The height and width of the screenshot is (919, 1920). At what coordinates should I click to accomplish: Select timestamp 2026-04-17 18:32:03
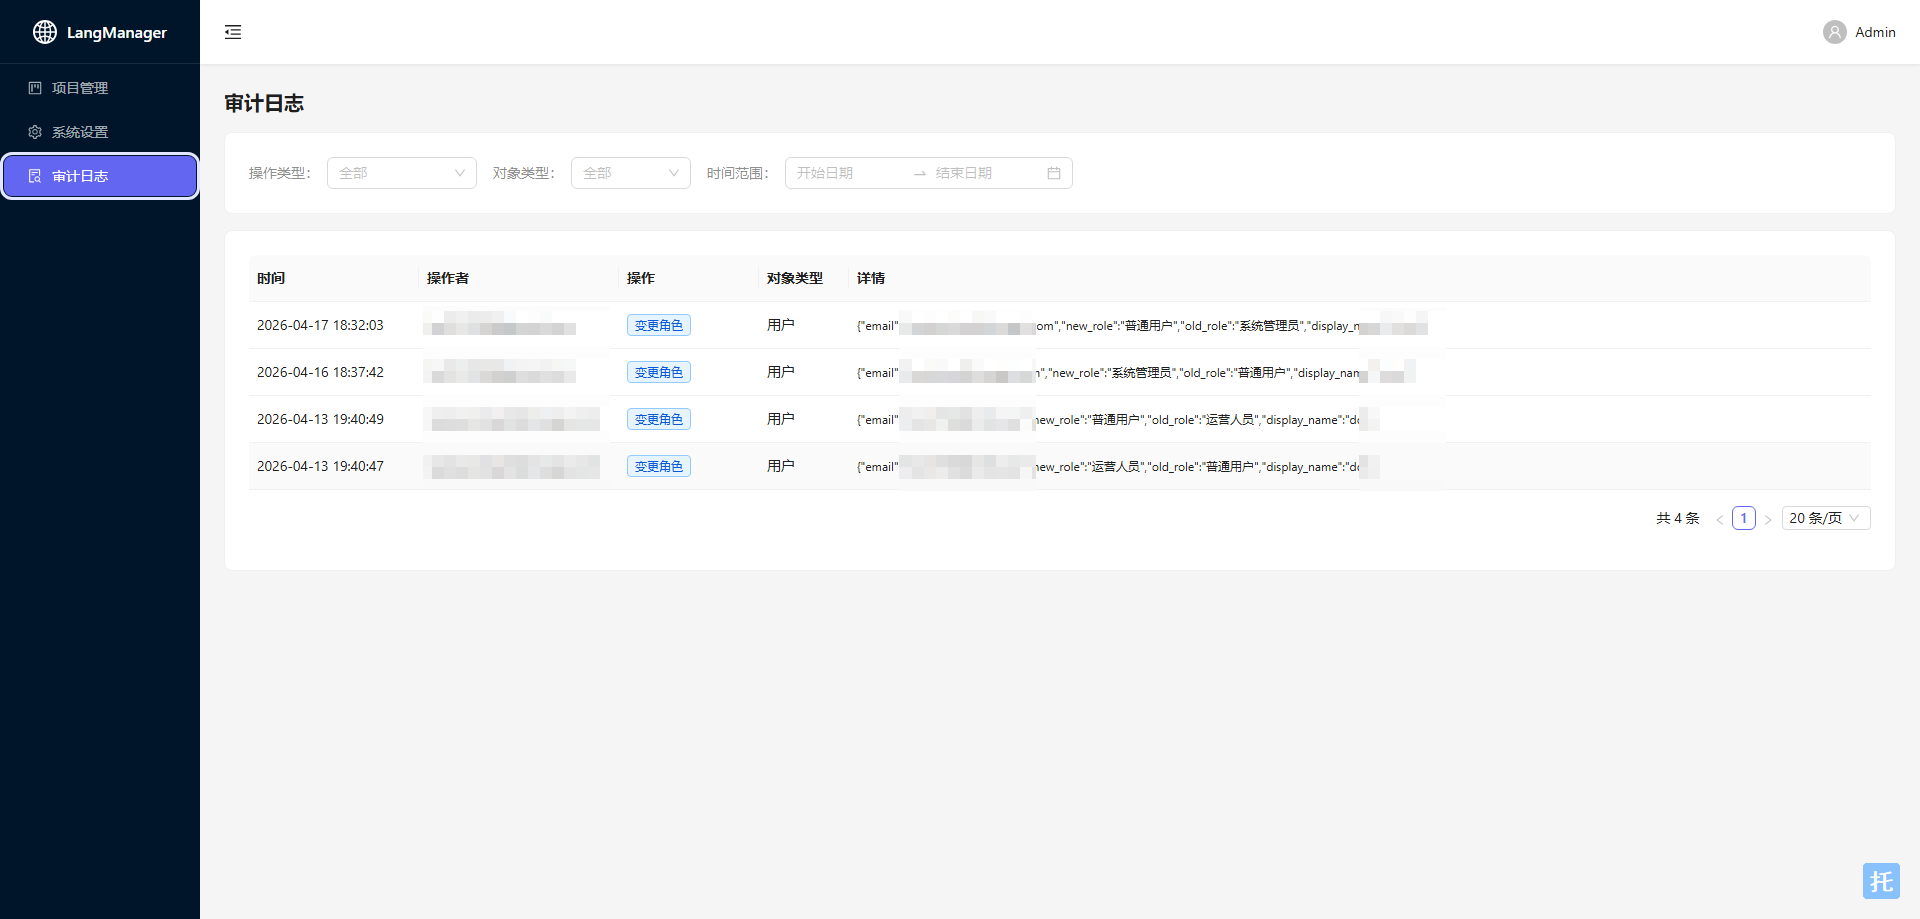(x=320, y=325)
